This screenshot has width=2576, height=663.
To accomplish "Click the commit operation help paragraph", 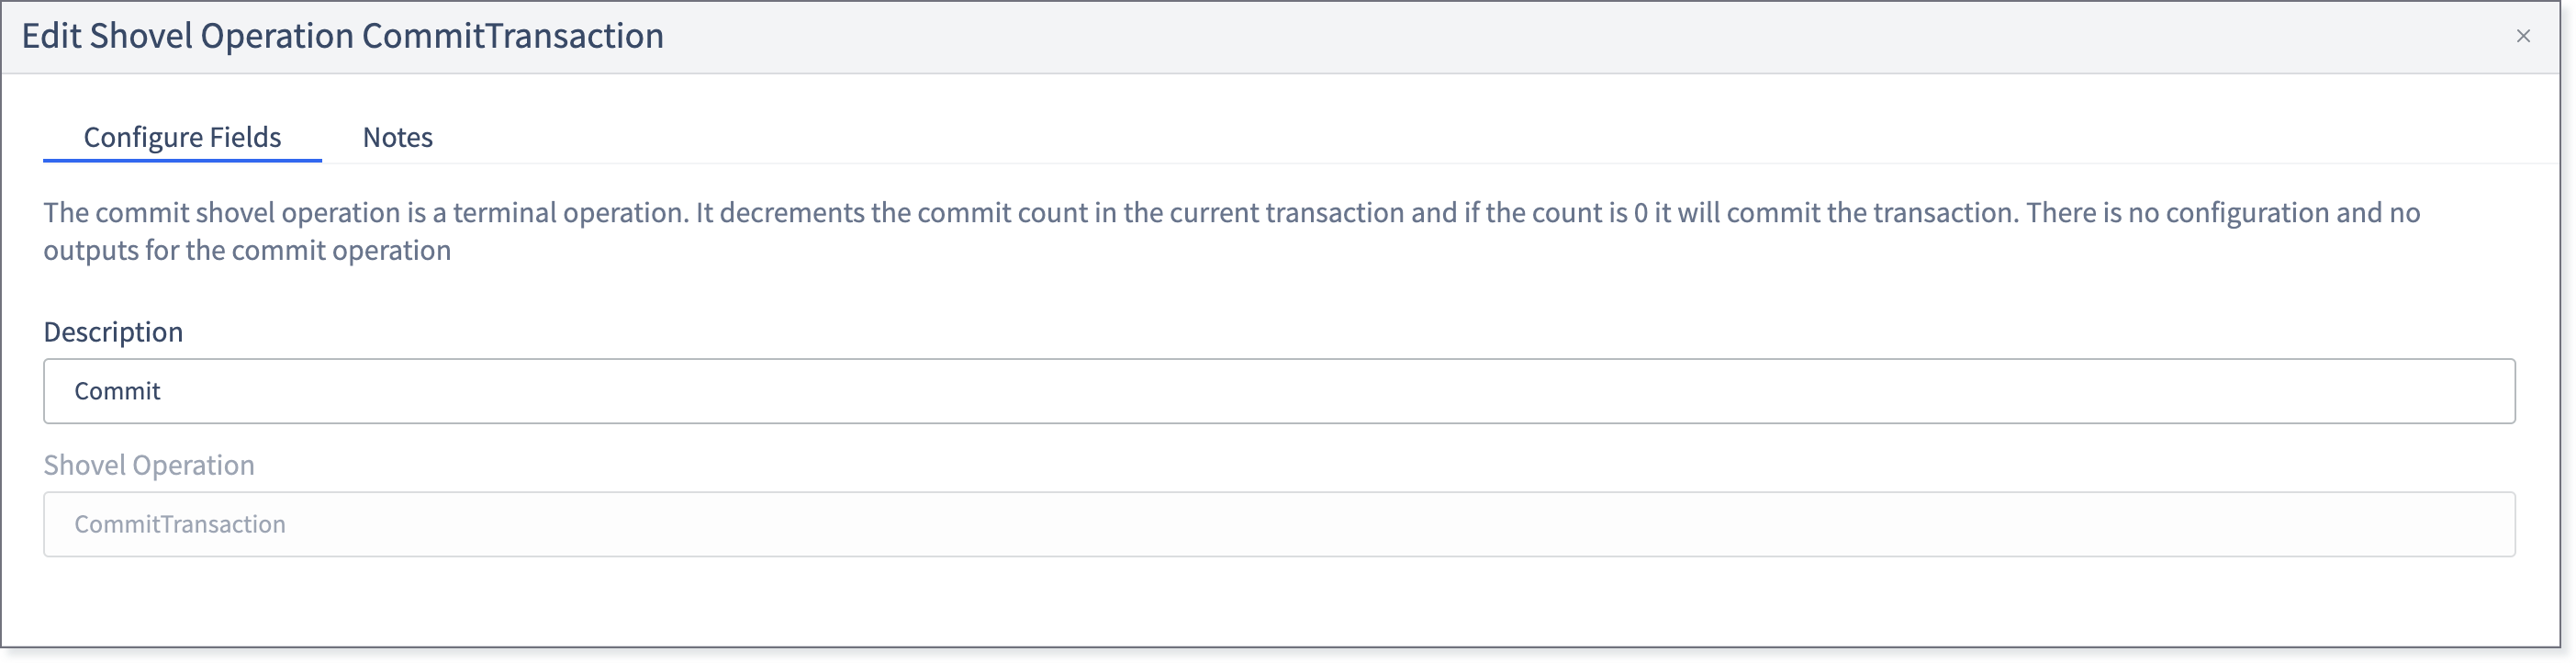I will [1231, 231].
